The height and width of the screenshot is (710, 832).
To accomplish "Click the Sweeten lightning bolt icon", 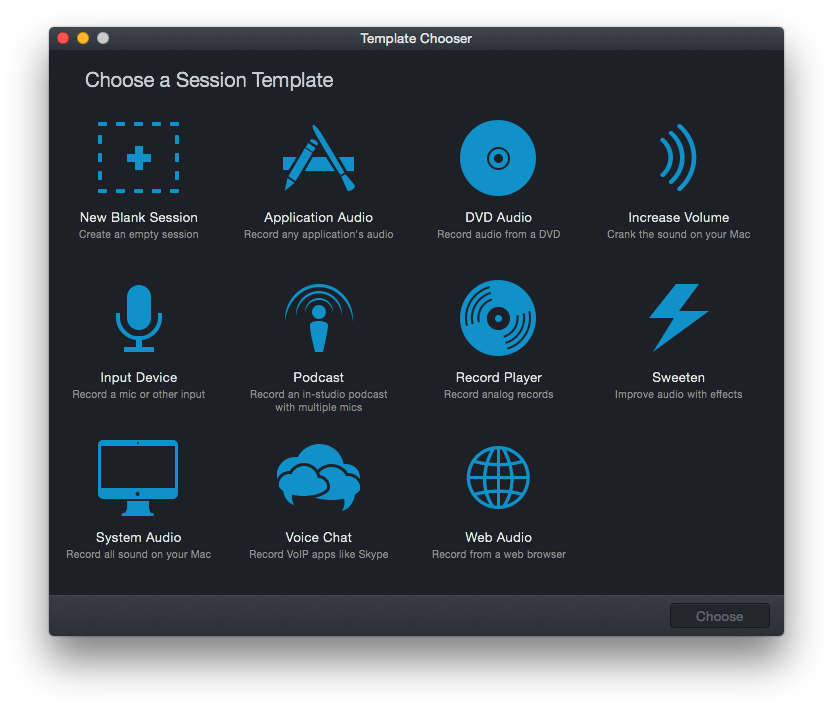I will pyautogui.click(x=678, y=317).
